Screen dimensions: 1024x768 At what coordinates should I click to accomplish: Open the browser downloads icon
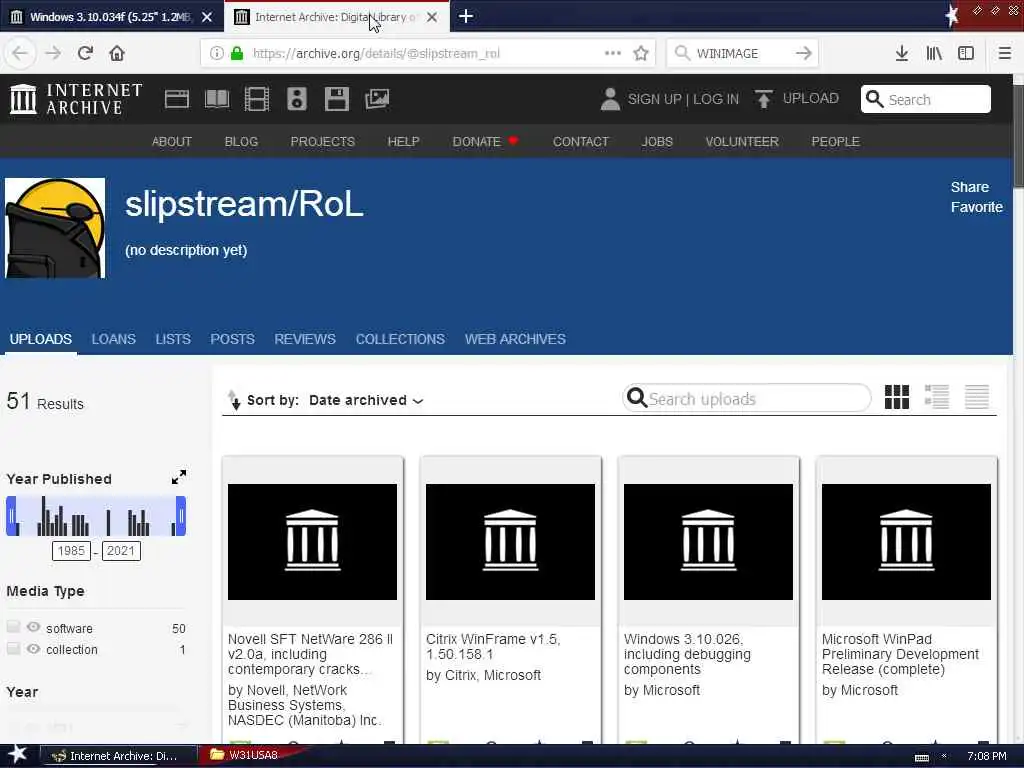click(x=902, y=53)
